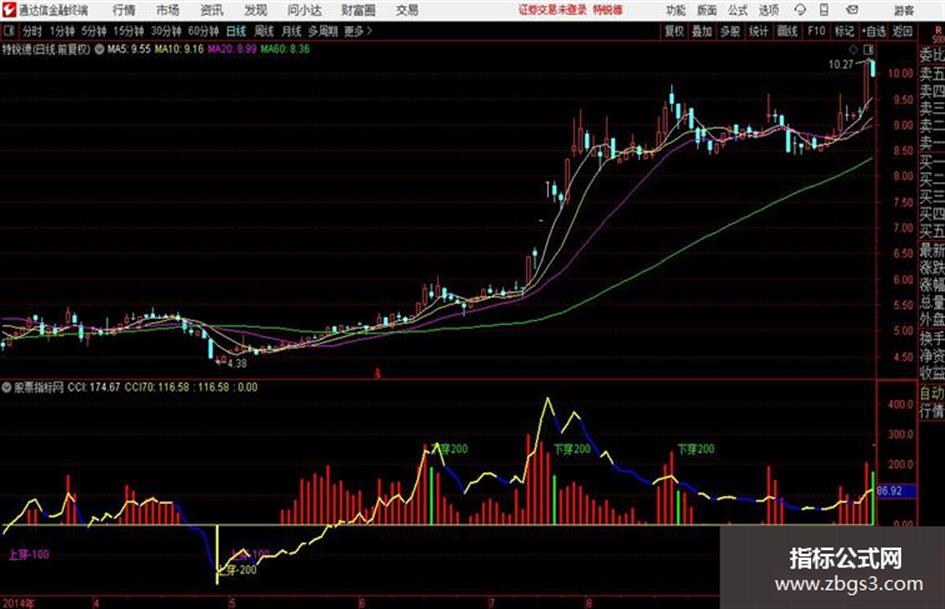Click the MA5: 9.55 value label
This screenshot has height=609, width=945.
point(129,49)
